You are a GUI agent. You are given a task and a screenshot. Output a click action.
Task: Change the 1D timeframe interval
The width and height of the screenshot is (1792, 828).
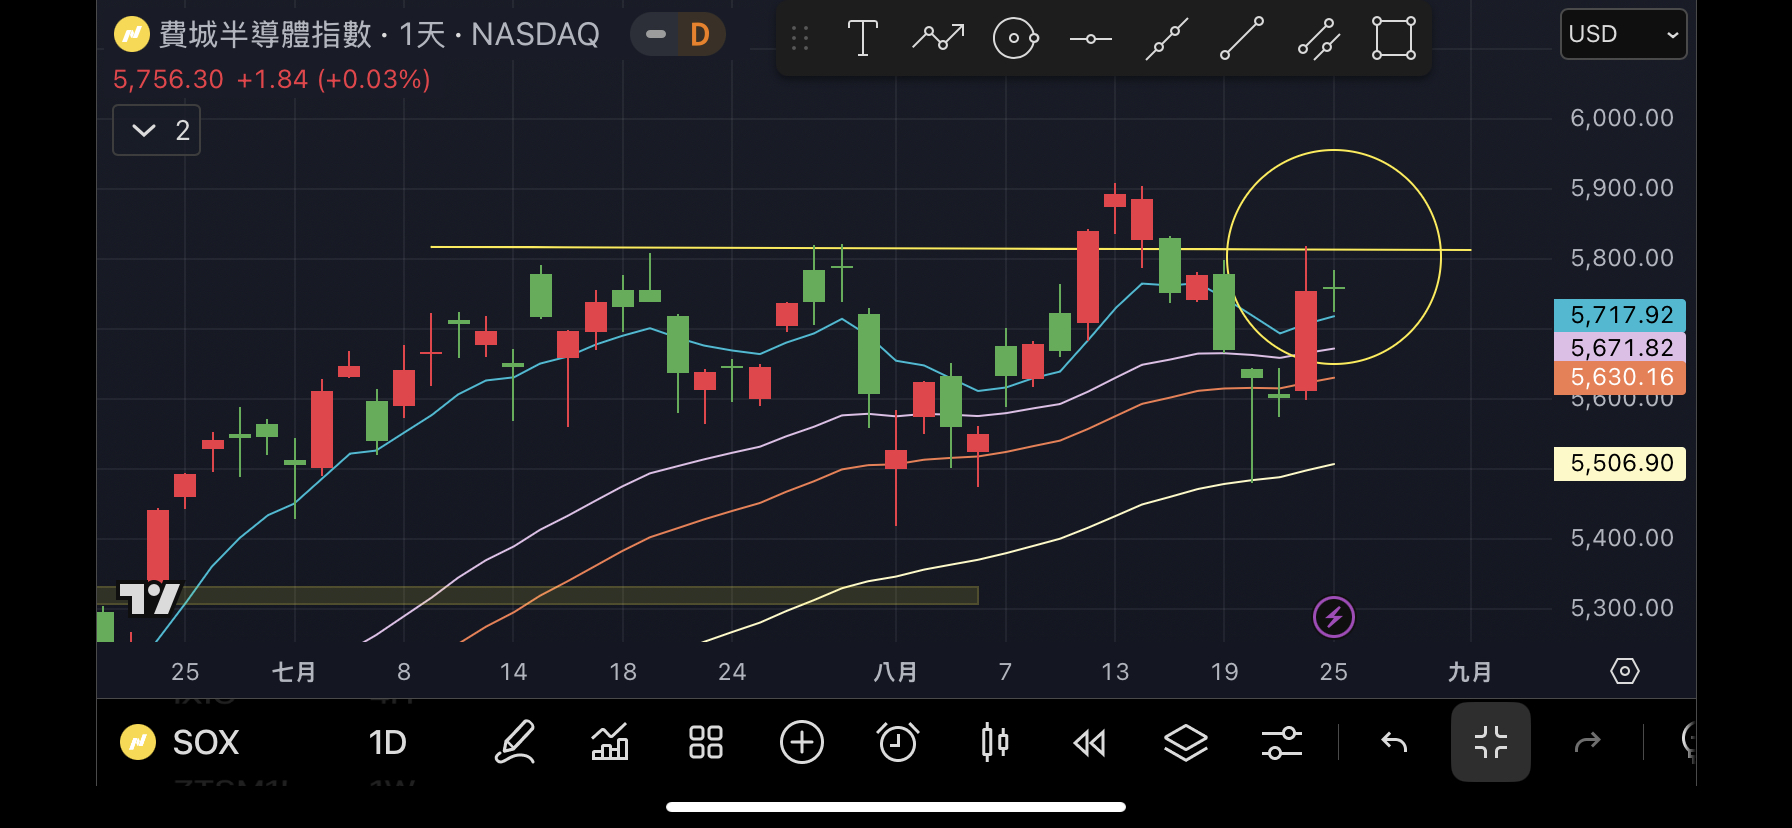(x=387, y=742)
